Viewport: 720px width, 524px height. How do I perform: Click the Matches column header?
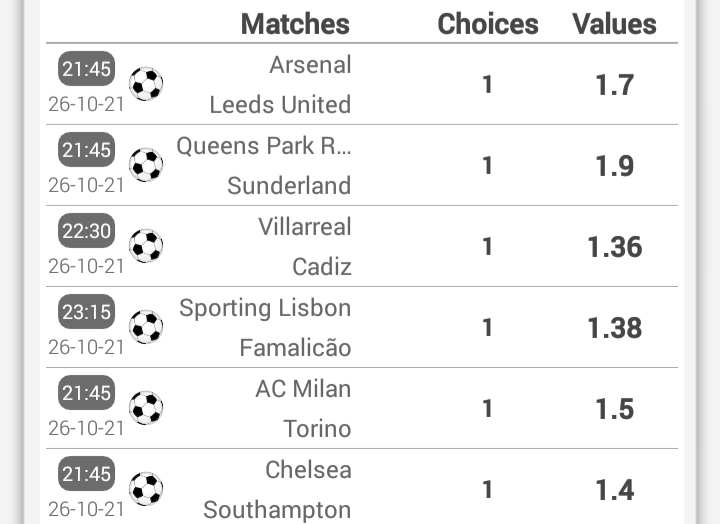tap(295, 24)
